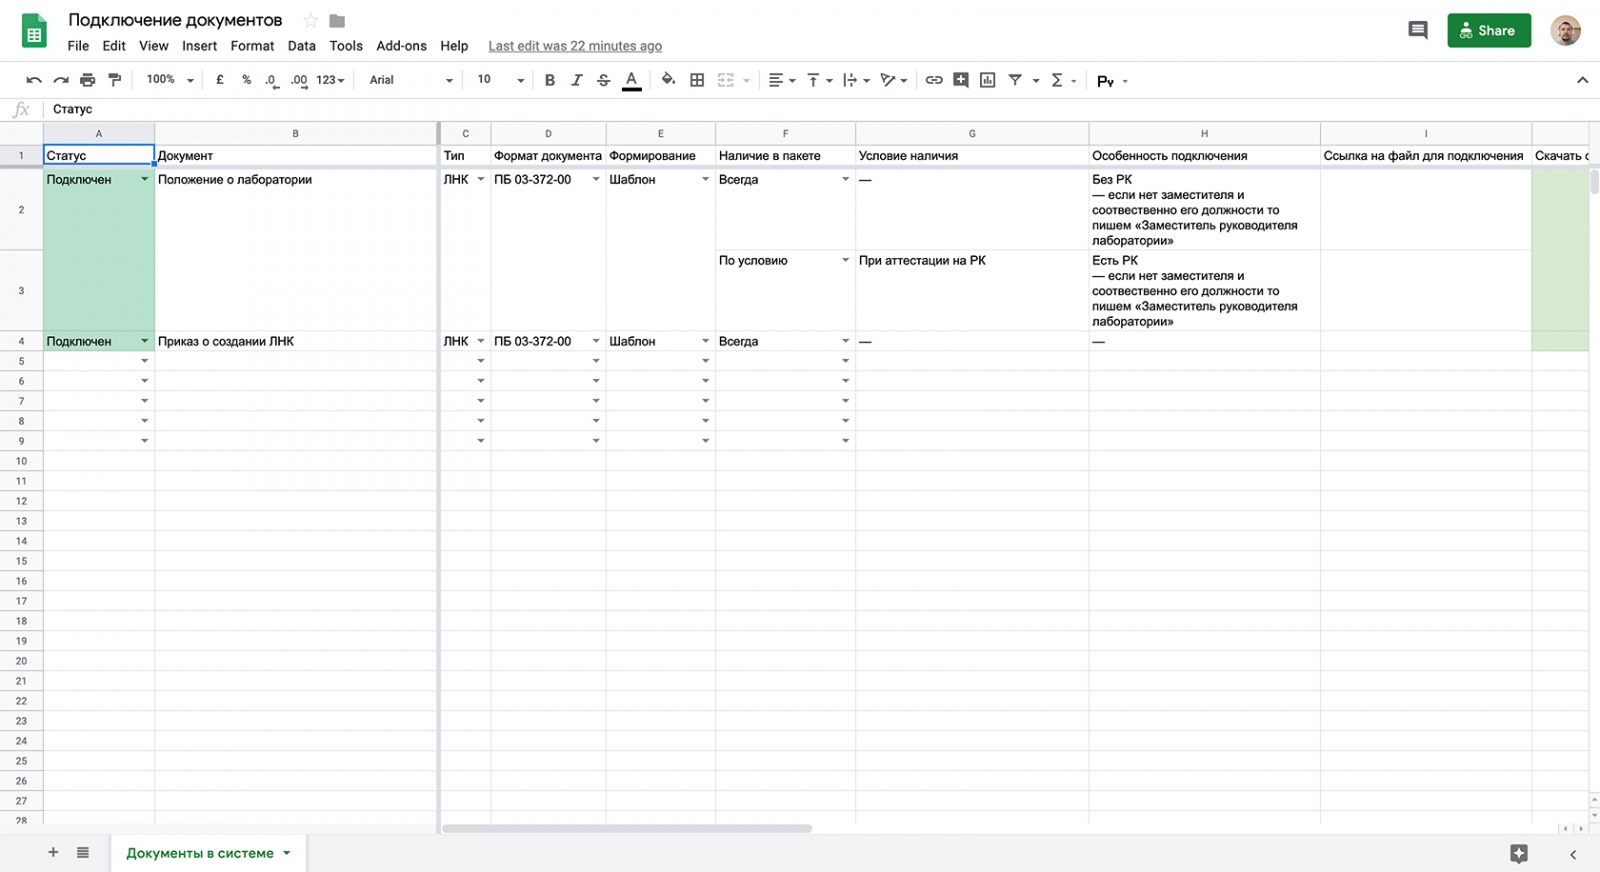Open the font size 10 dropdown
This screenshot has width=1600, height=872.
pos(500,80)
